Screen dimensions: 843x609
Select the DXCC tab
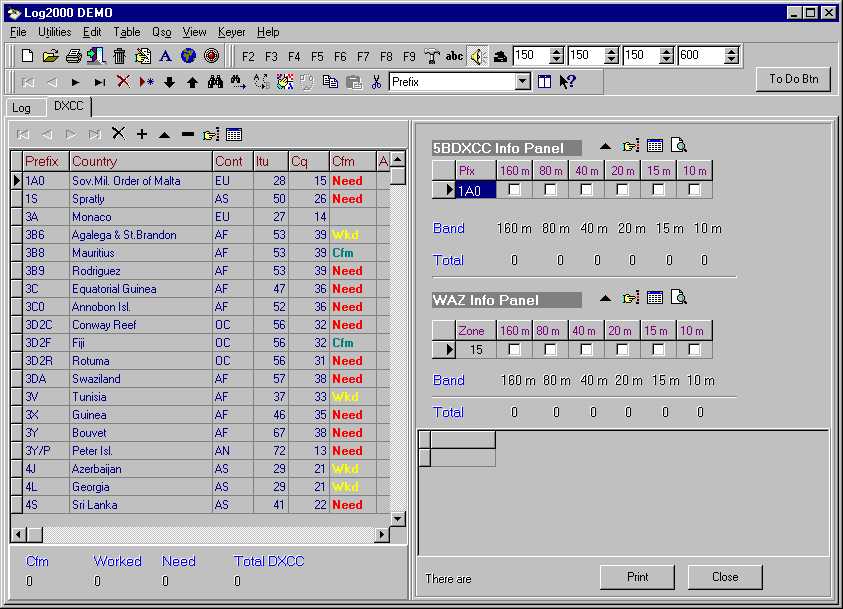click(x=69, y=106)
